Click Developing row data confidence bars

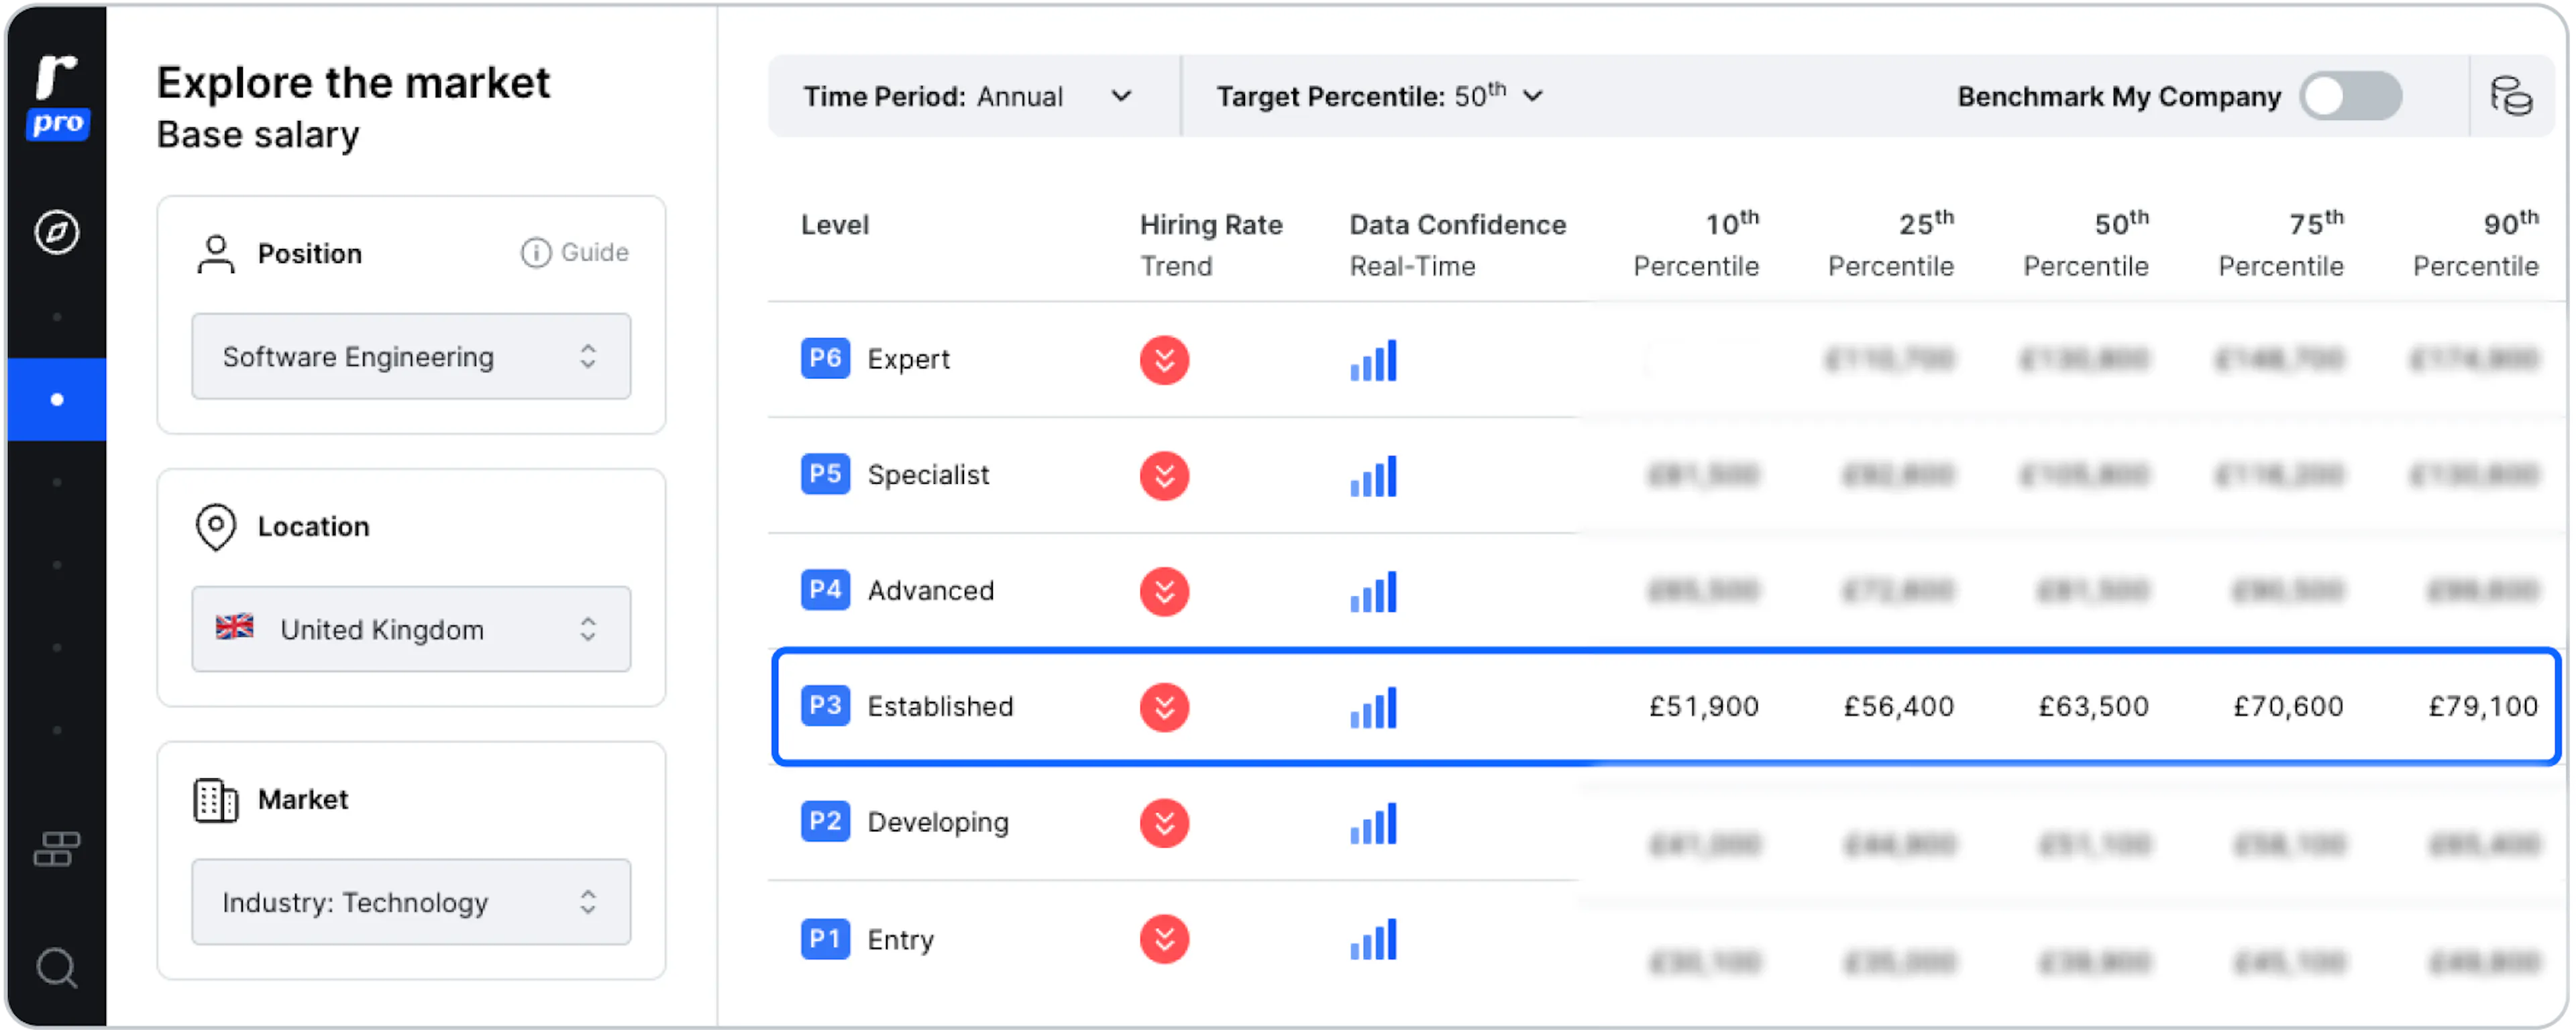[1373, 825]
